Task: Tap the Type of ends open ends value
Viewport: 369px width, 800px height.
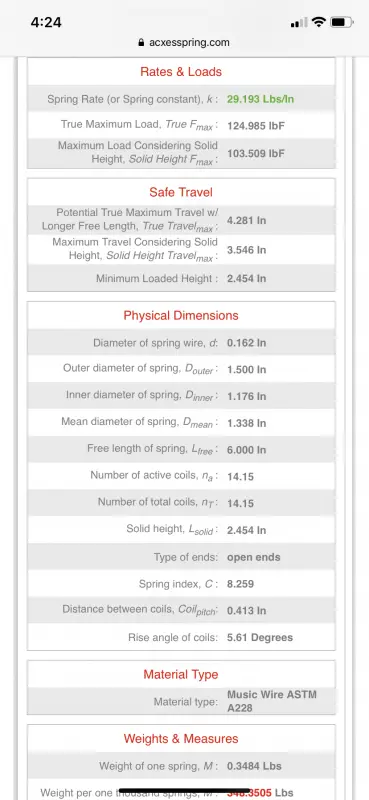Action: (x=254, y=557)
